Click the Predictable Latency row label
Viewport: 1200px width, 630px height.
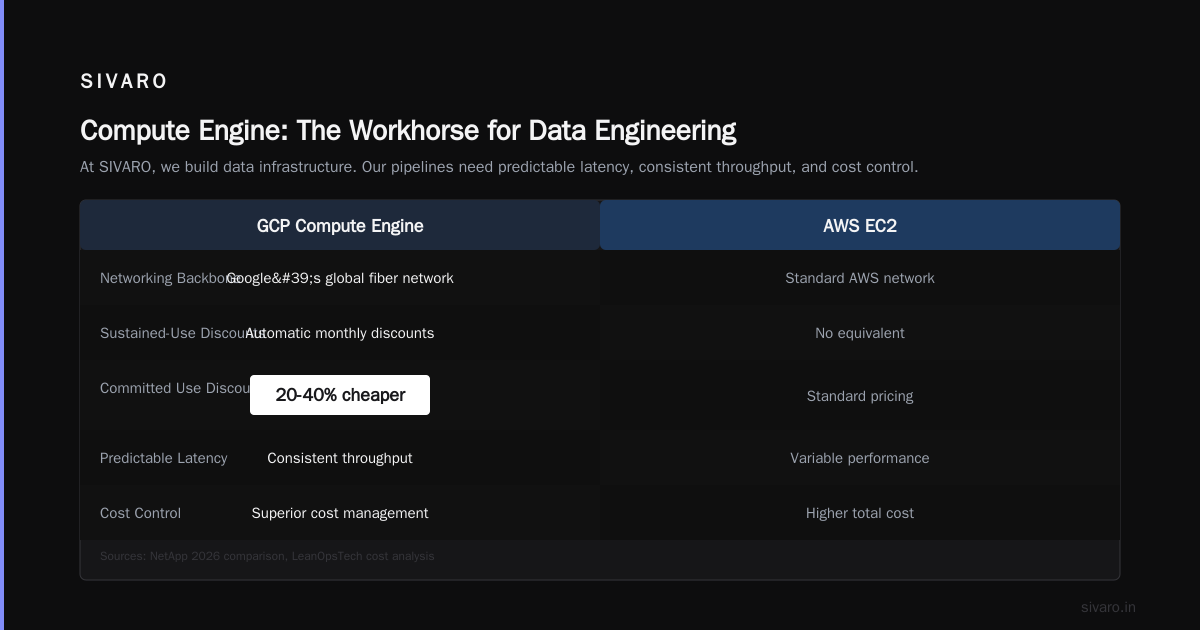click(164, 458)
